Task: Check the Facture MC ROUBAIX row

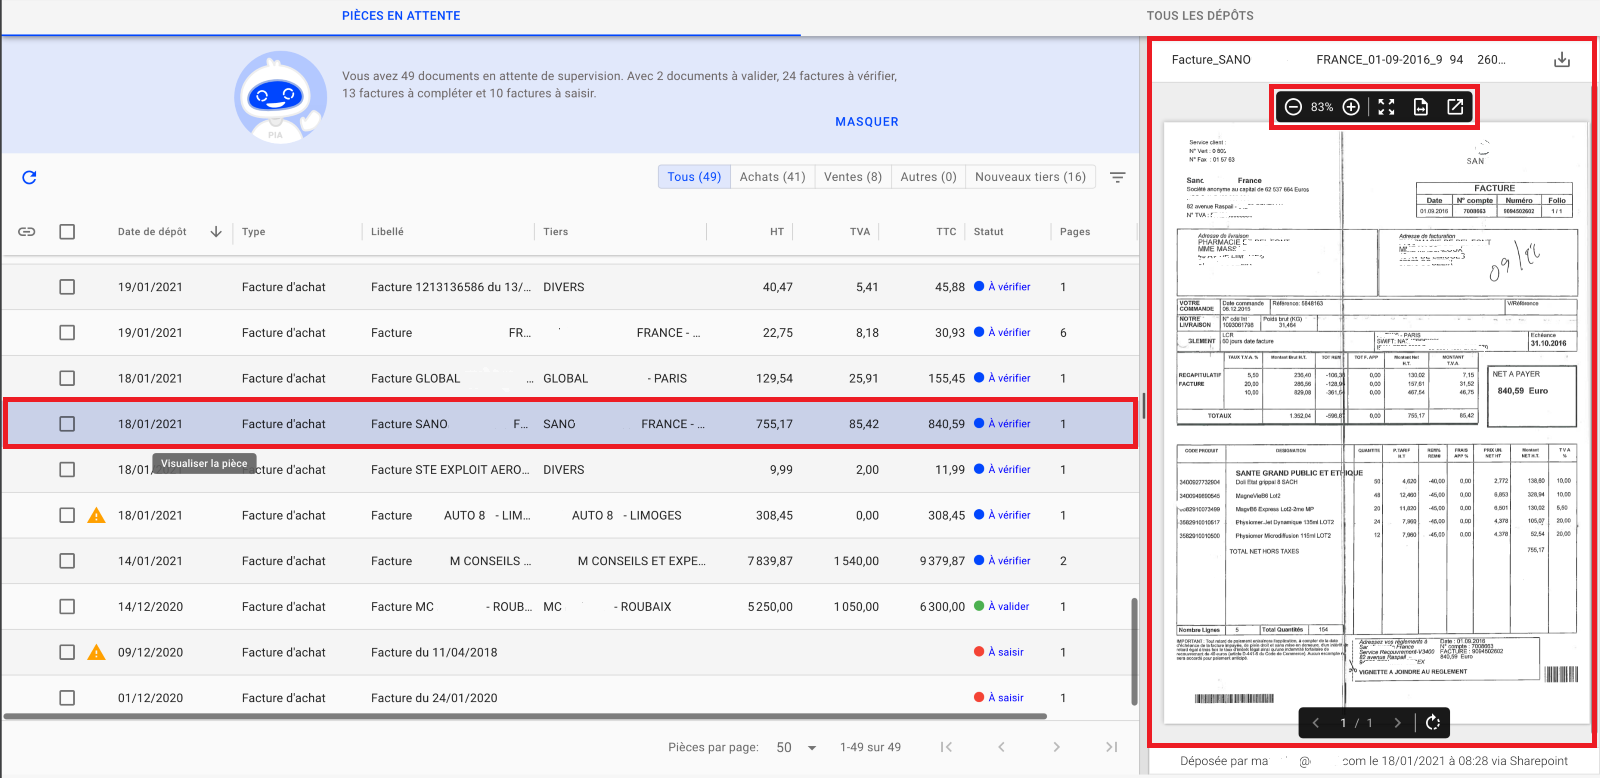Action: 67,606
